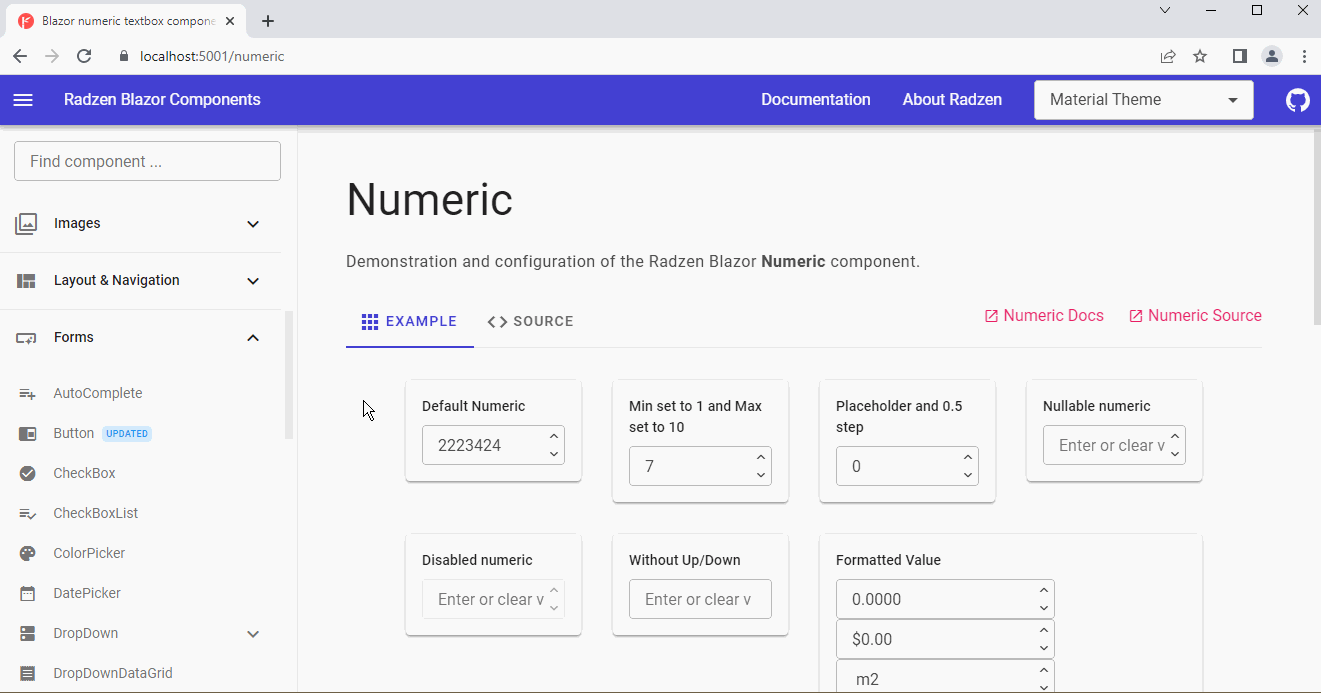Image resolution: width=1321 pixels, height=693 pixels.
Task: Click the ColorPicker palette icon
Action: (x=28, y=554)
